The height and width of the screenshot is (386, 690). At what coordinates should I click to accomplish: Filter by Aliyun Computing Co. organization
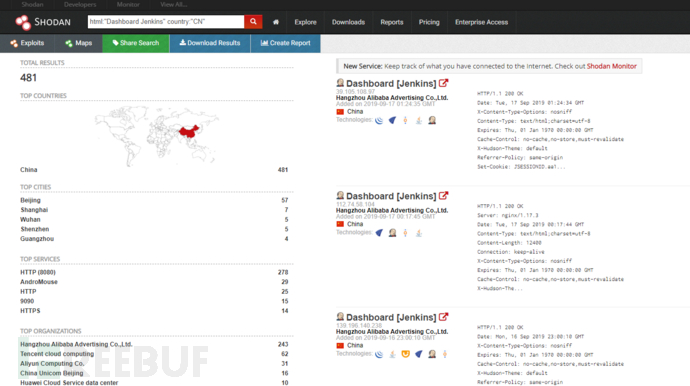[52, 364]
